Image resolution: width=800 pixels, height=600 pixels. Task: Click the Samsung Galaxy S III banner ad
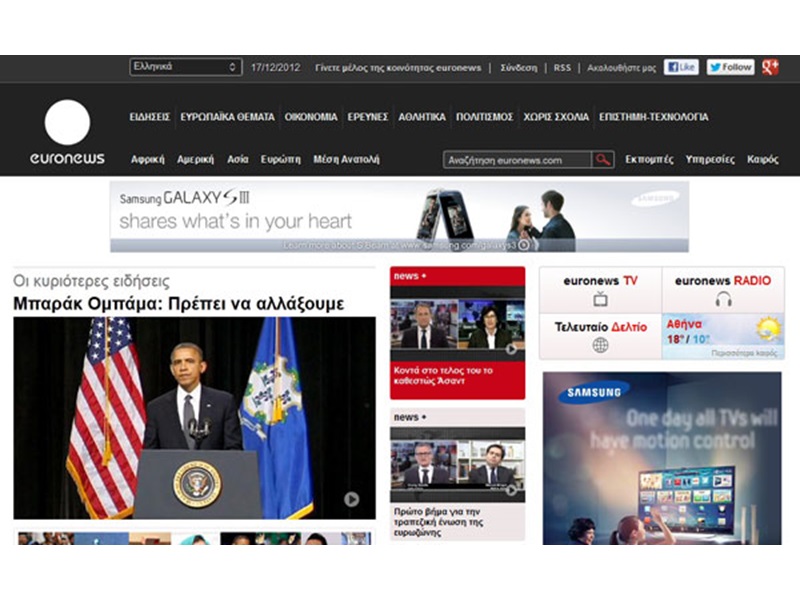[399, 217]
